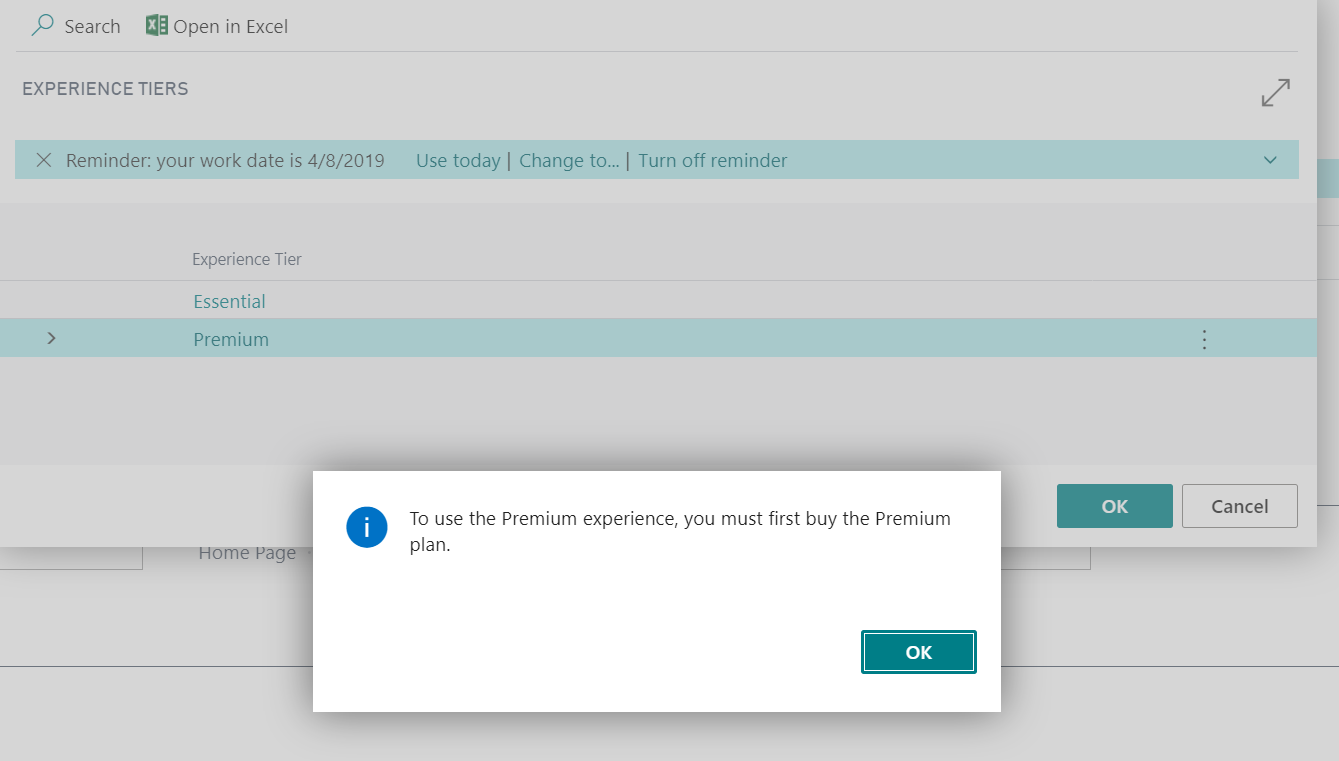Image resolution: width=1339 pixels, height=761 pixels.
Task: Dismiss the work date reminder with the X
Action: (x=43, y=160)
